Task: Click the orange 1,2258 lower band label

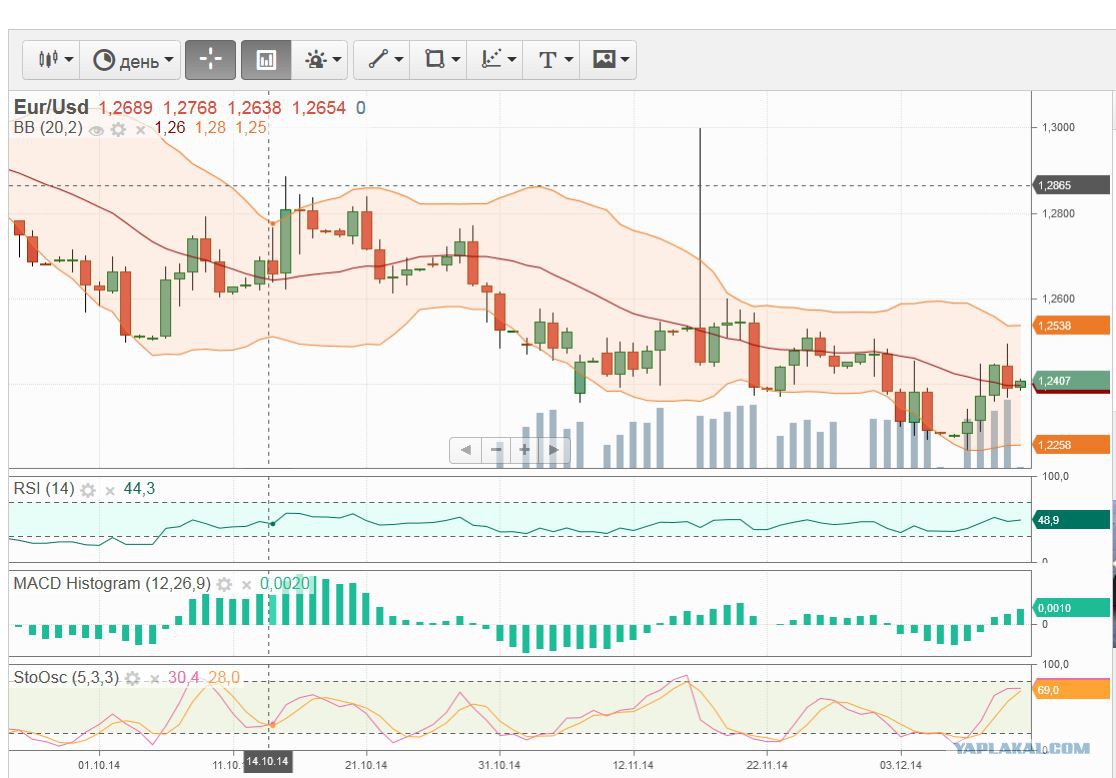Action: [1070, 445]
